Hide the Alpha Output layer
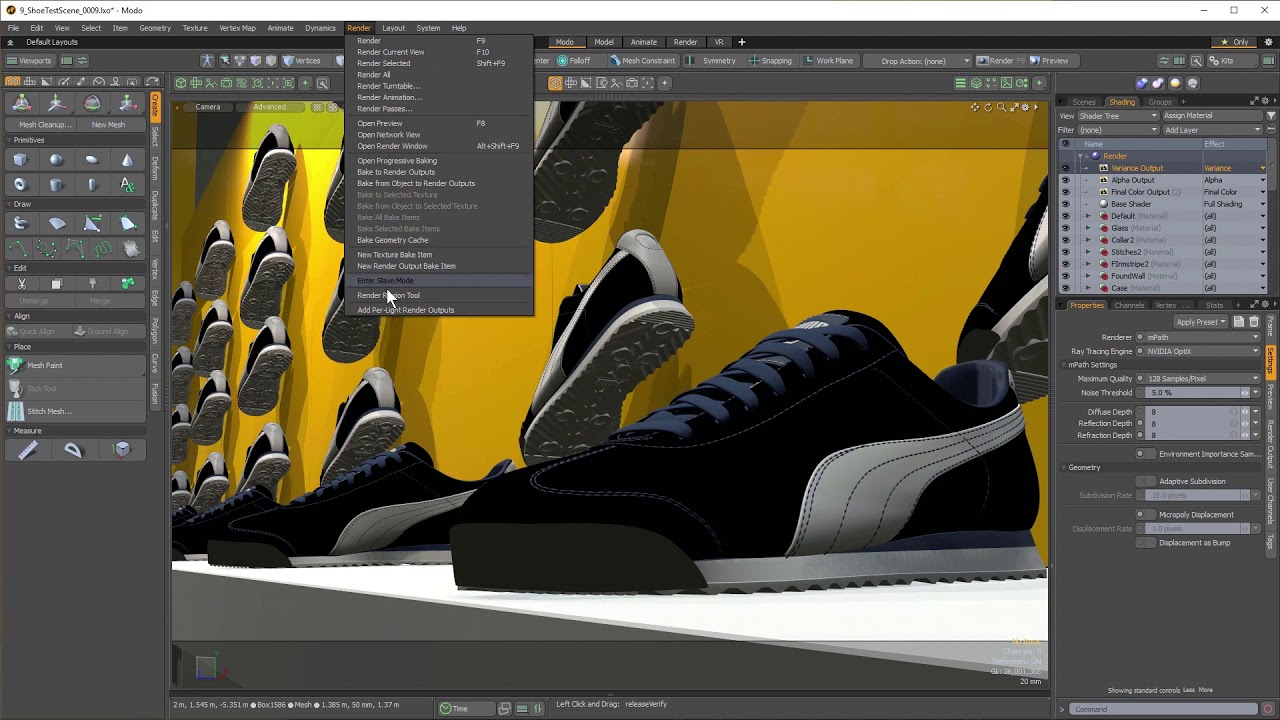The image size is (1280, 720). [1065, 180]
